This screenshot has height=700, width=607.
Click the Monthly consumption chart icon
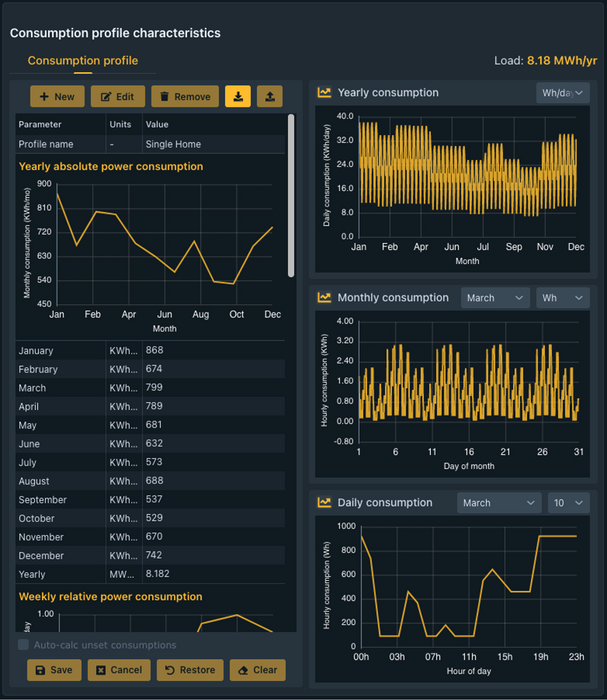pos(324,298)
